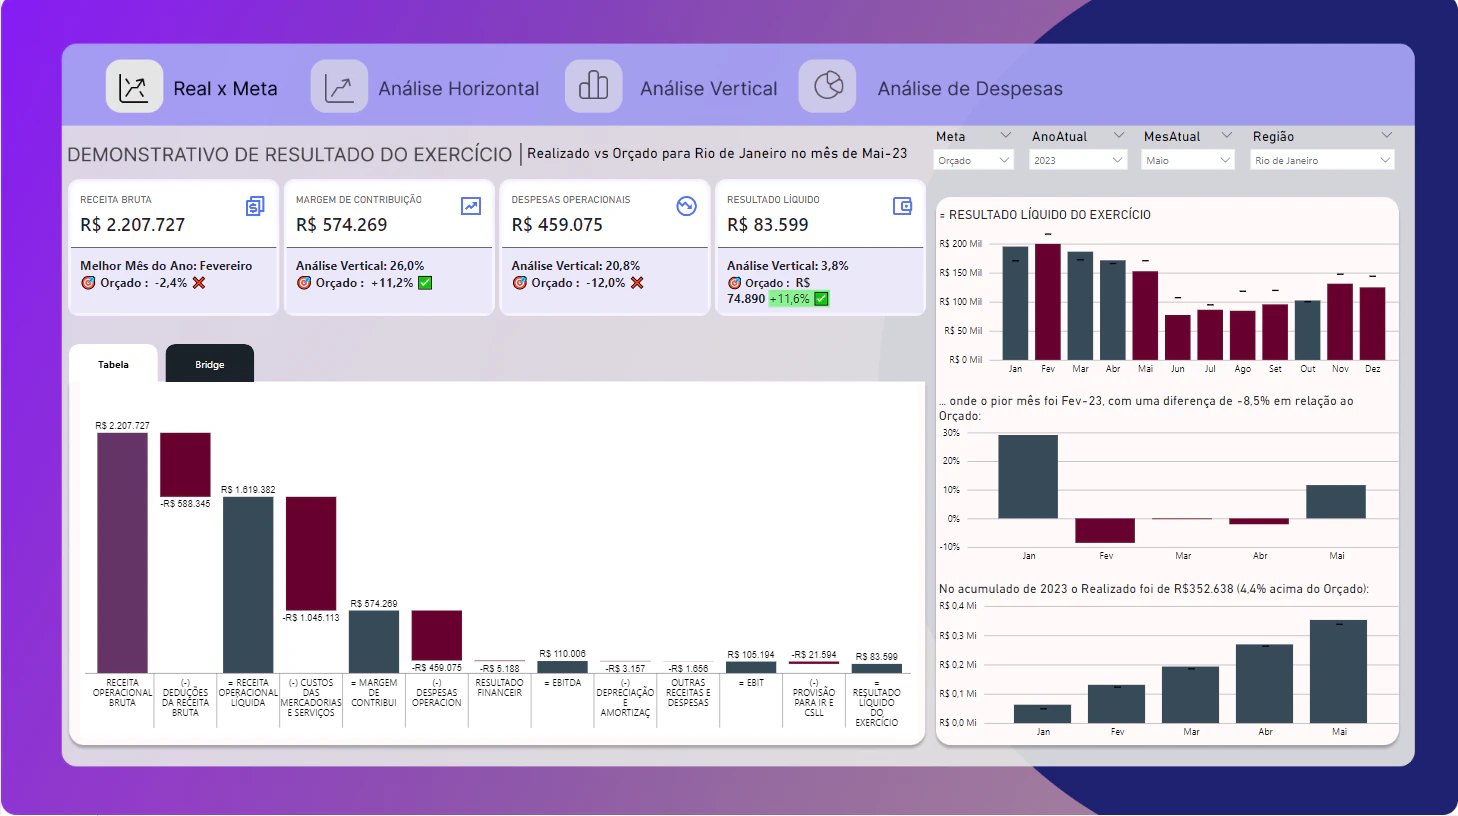Click Mai bar in accumulated chart
Image resolution: width=1458 pixels, height=816 pixels.
1338,671
